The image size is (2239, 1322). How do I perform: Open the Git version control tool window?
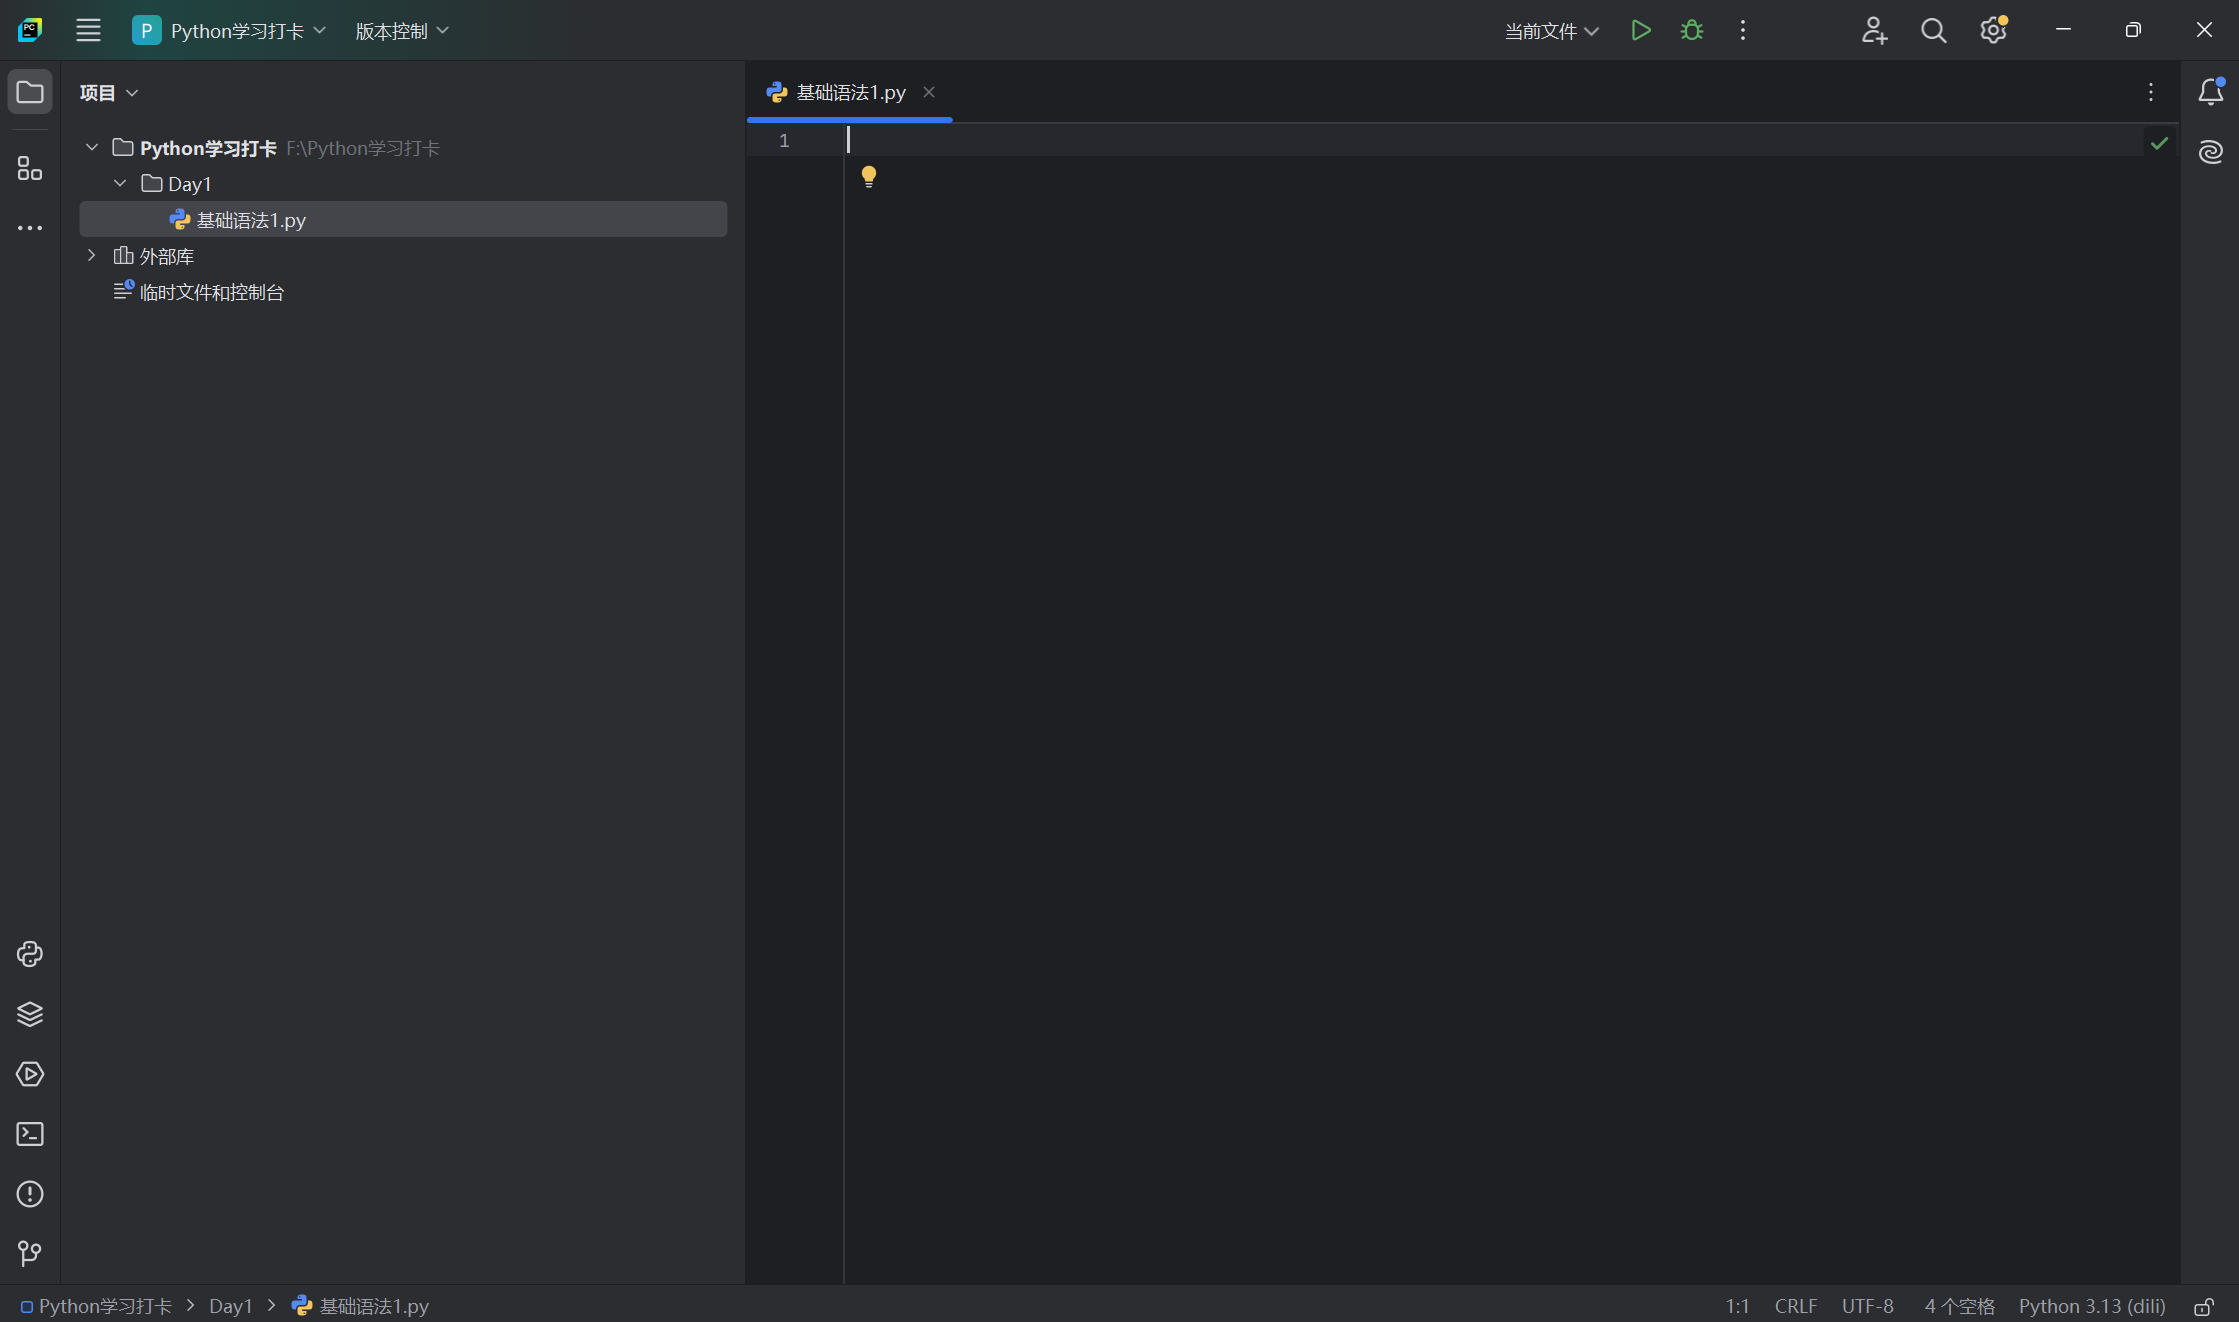pos(30,1253)
